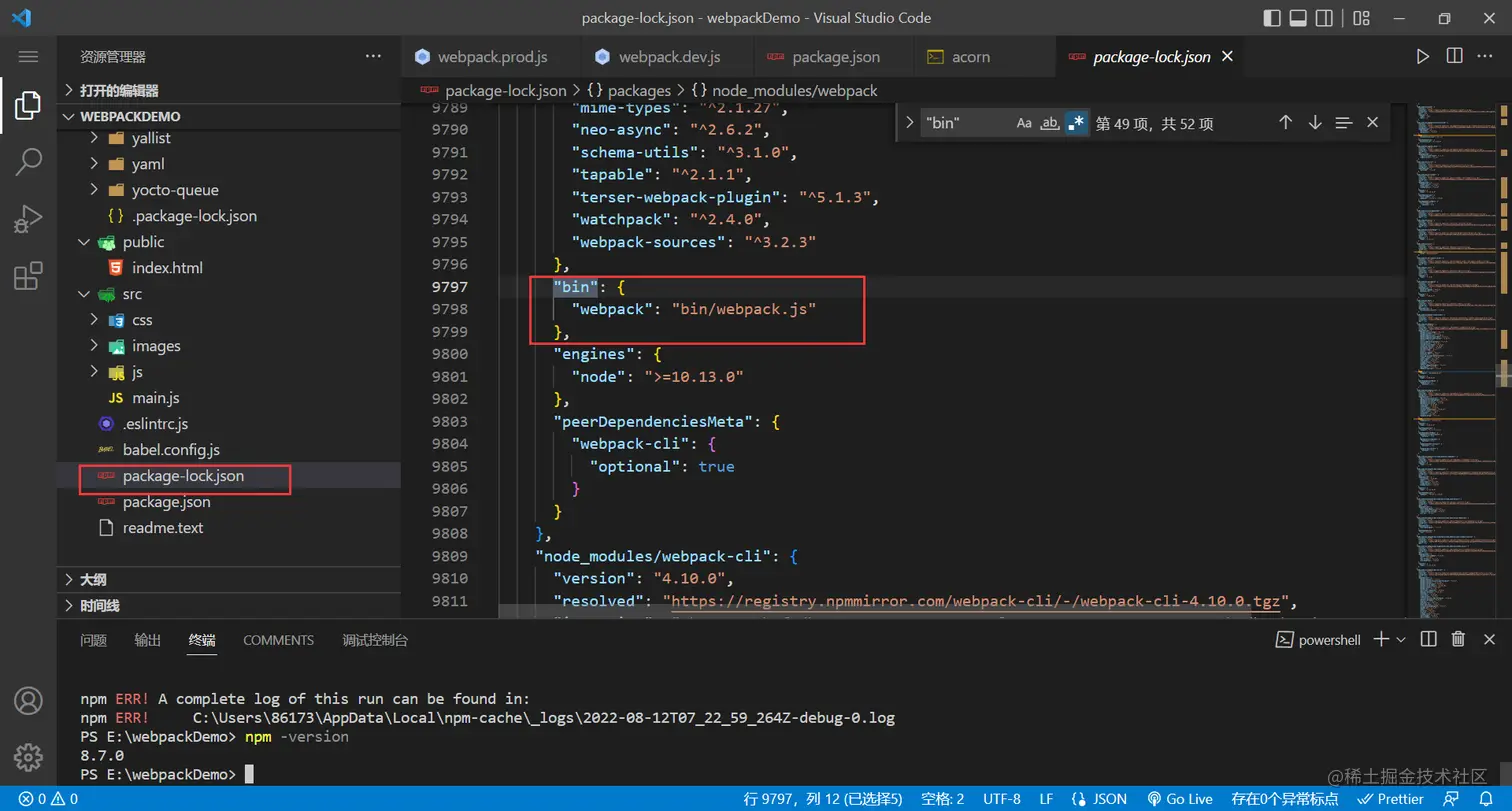The width and height of the screenshot is (1512, 811).
Task: Expand the 时间线 timeline section
Action: 229,605
